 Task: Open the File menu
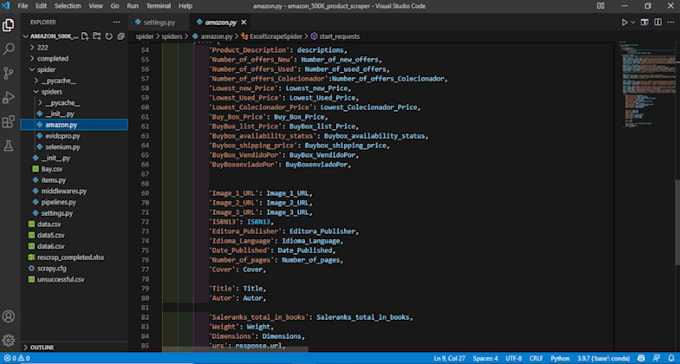23,6
